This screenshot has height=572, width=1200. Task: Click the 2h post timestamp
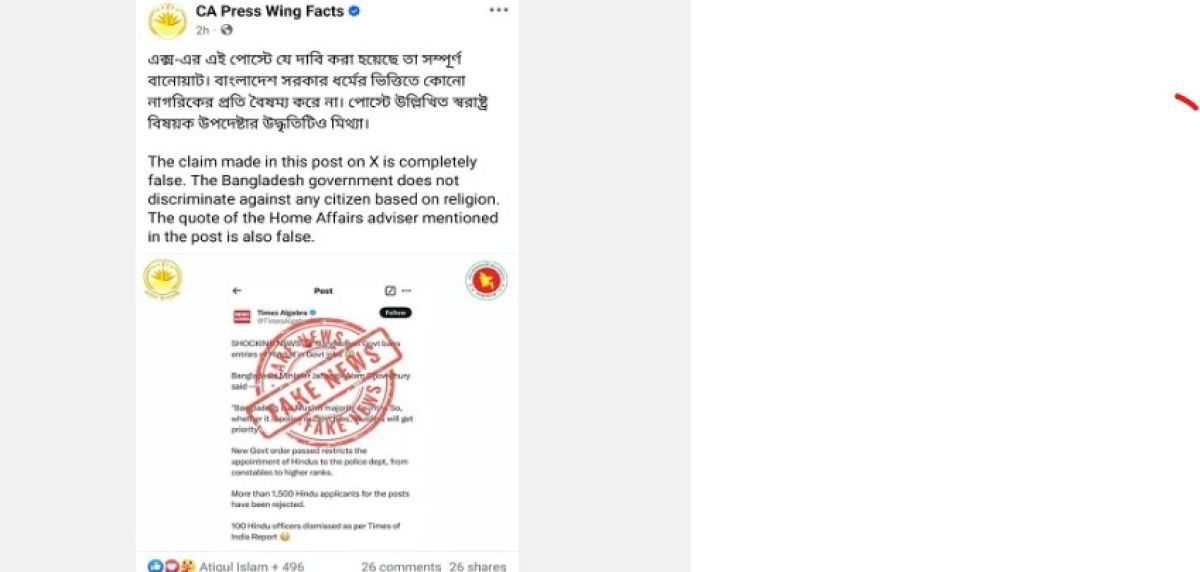point(202,30)
